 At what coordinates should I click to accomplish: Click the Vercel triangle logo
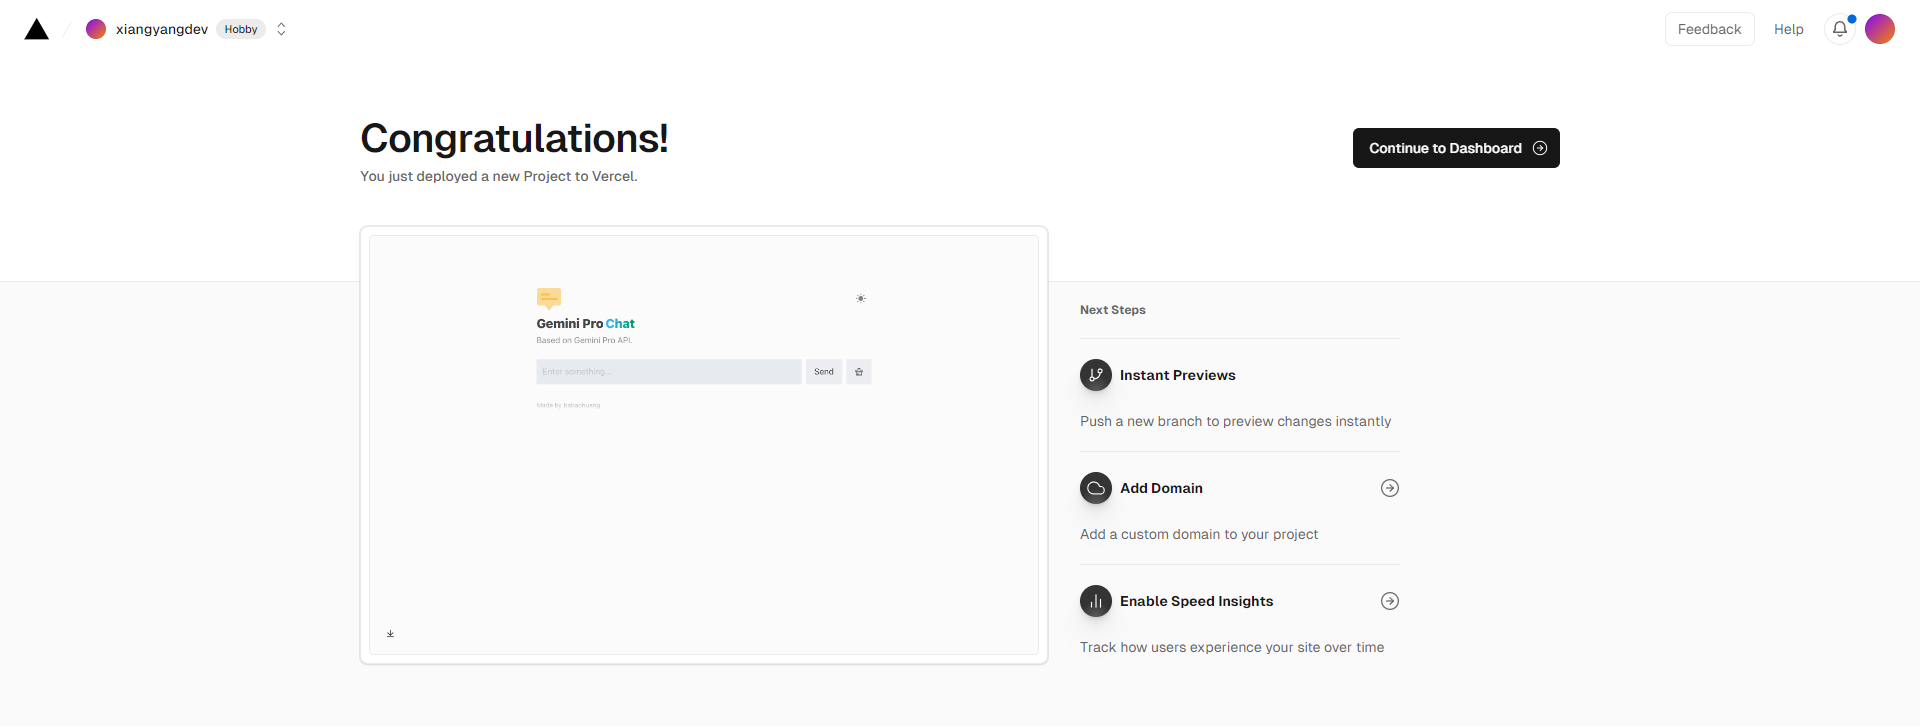click(x=37, y=29)
